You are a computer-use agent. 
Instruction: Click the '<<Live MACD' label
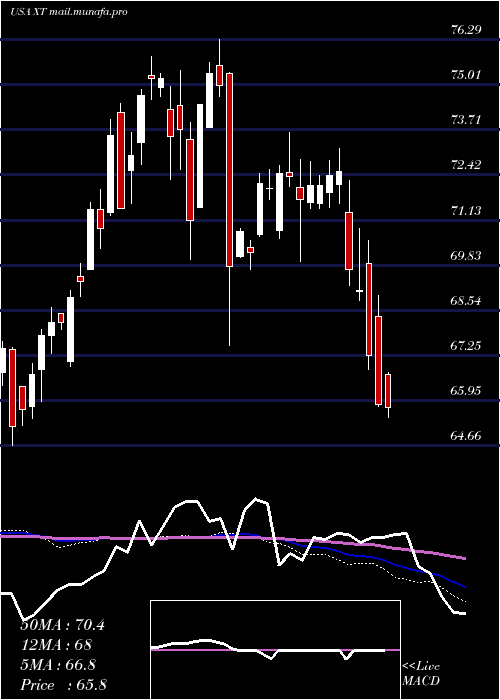421,674
